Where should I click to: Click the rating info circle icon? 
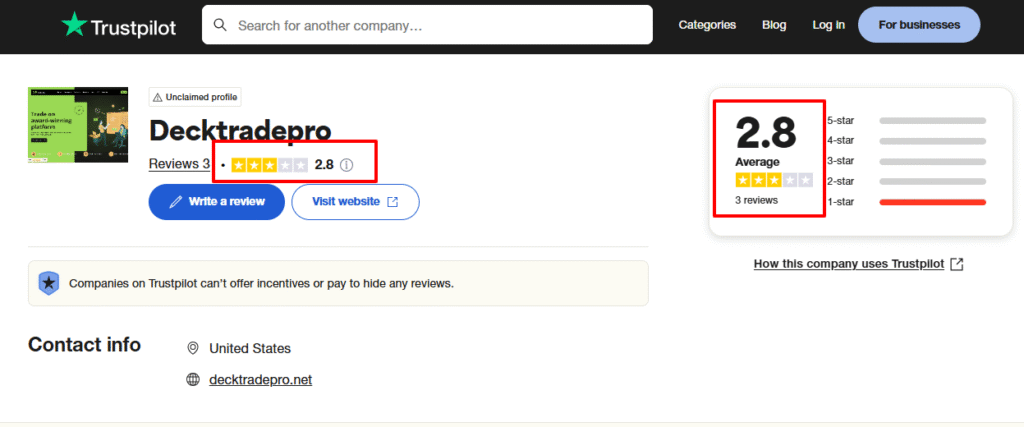pos(347,165)
